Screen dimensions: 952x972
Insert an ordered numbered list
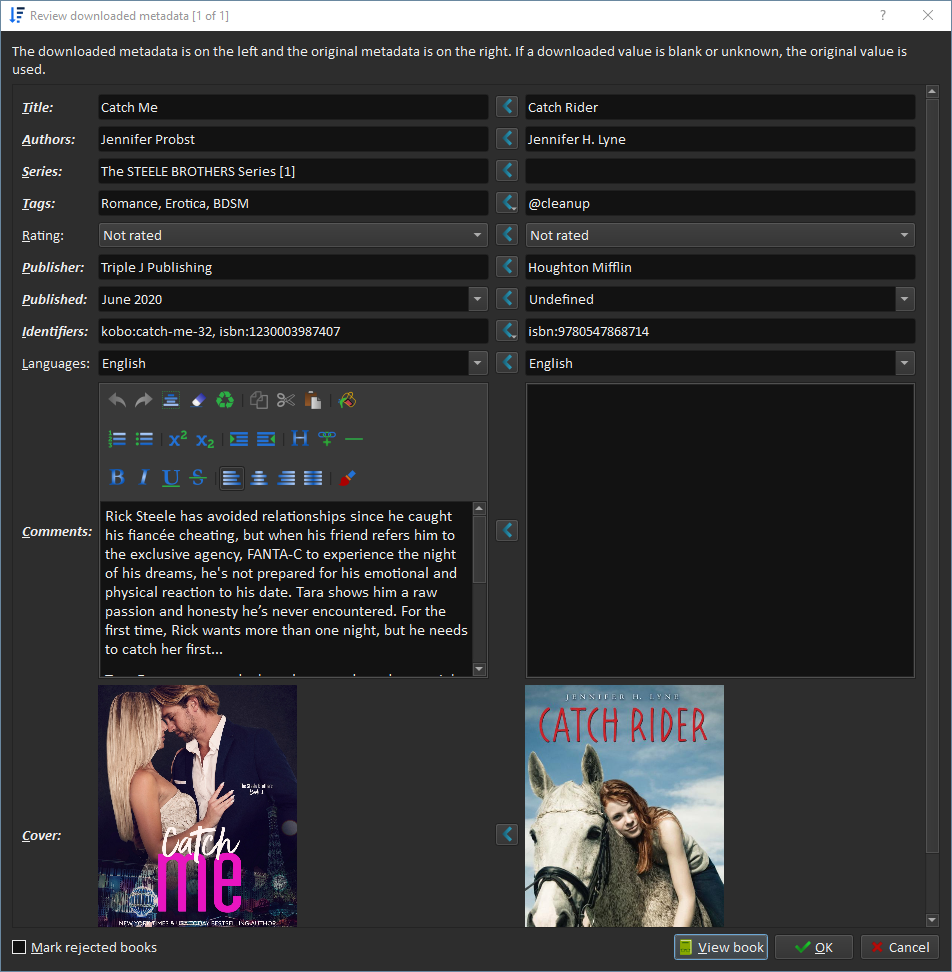pos(117,439)
